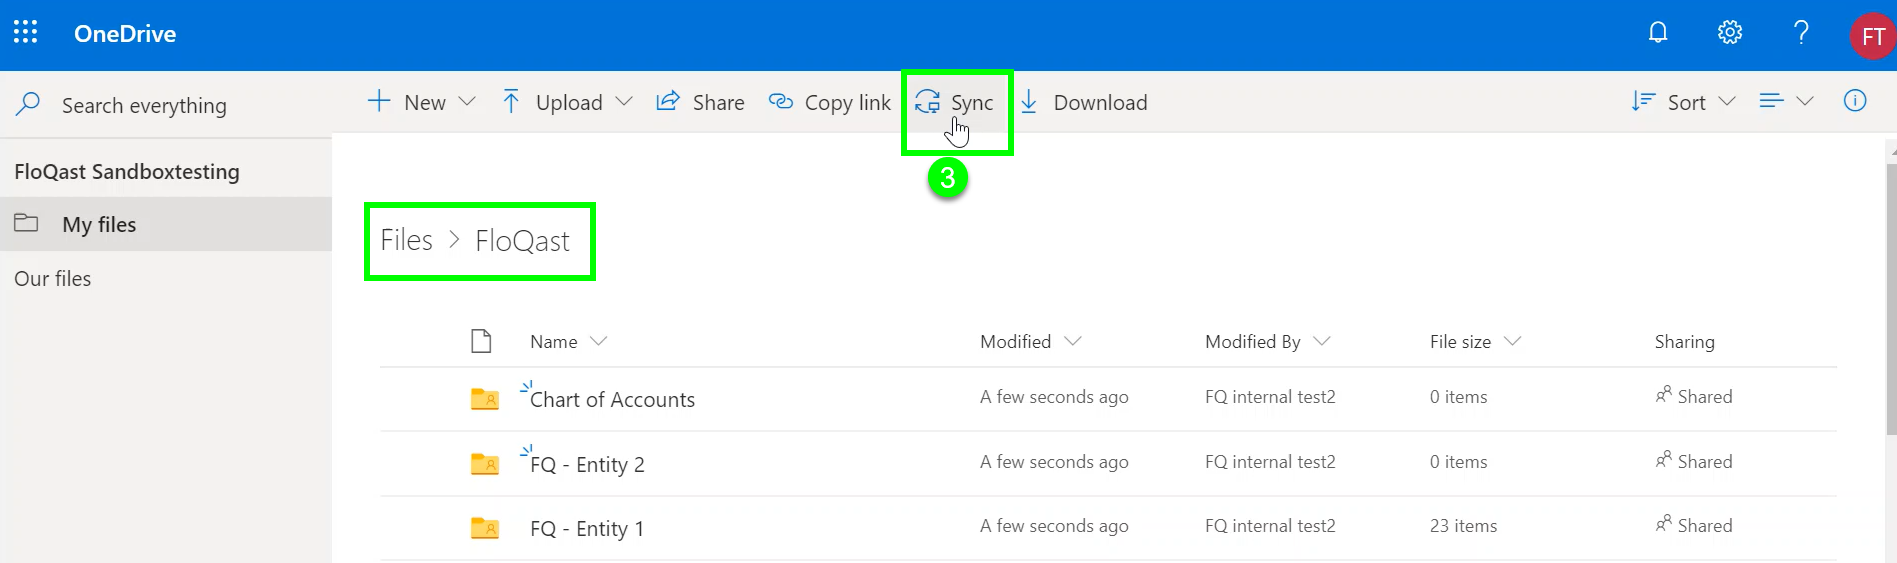The height and width of the screenshot is (563, 1897).
Task: Click the FloQast Sandboxtesting heading
Action: 127,171
